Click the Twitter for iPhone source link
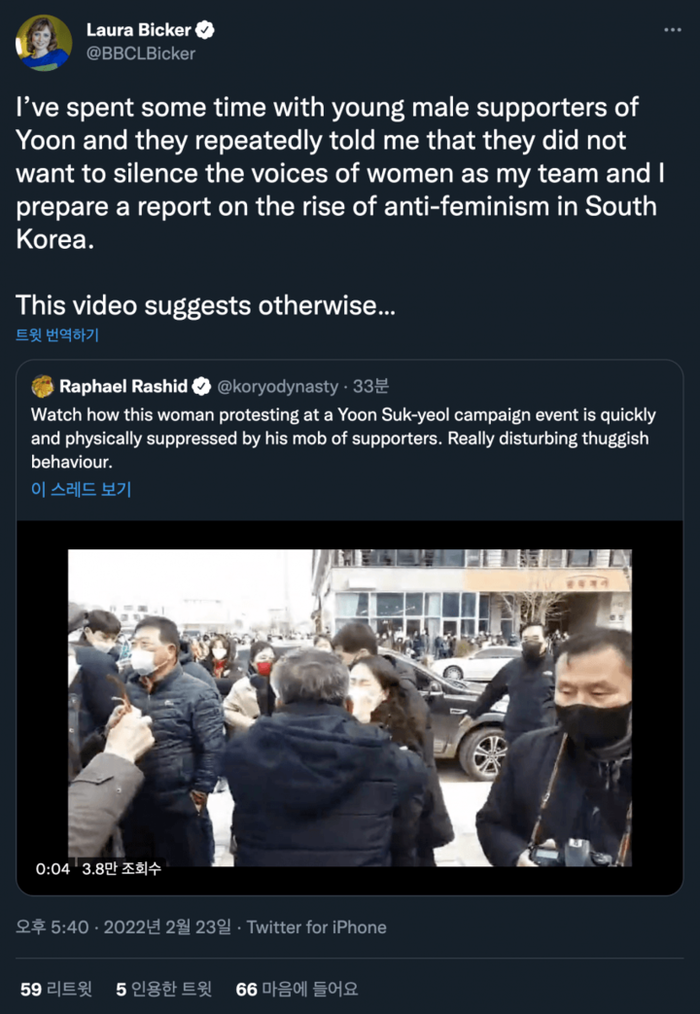 coord(316,927)
